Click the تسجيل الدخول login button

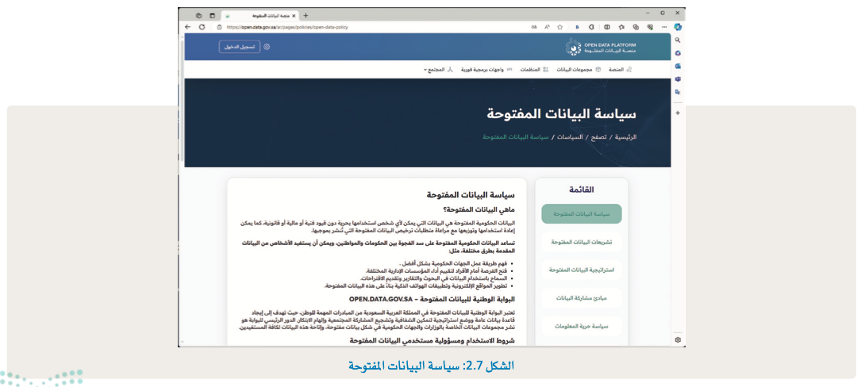tap(239, 47)
